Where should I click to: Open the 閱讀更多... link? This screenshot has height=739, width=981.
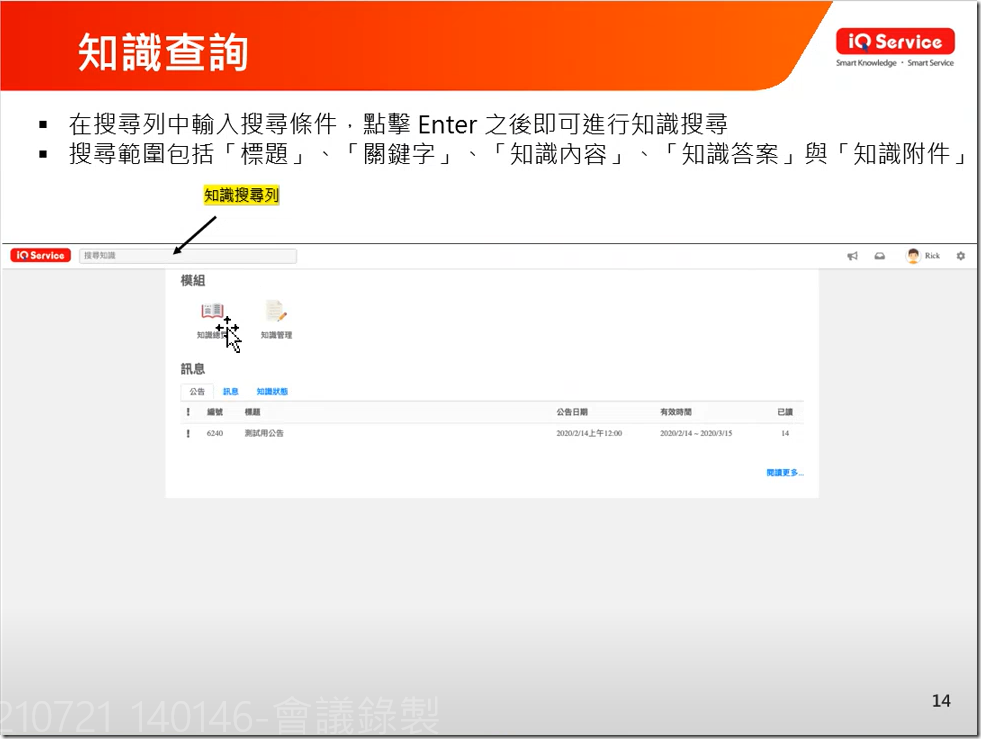coord(784,473)
